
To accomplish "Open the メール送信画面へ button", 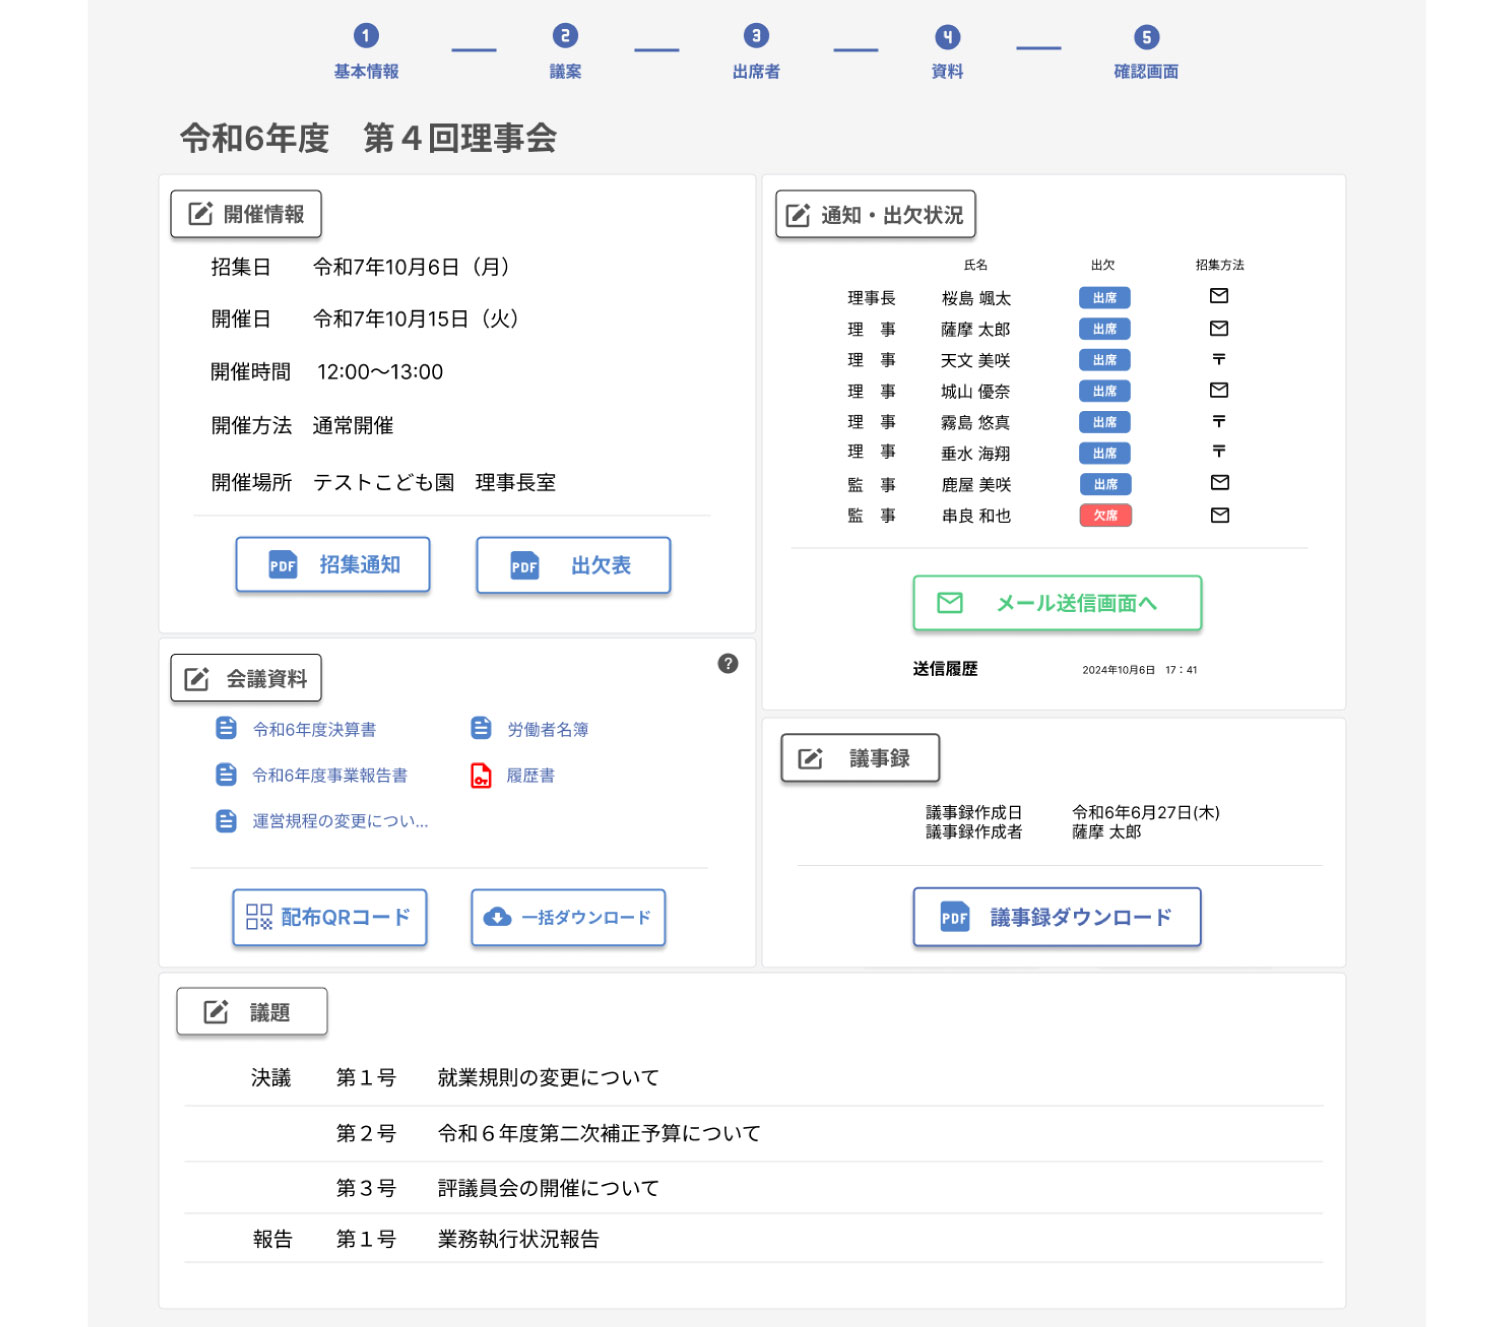I will [x=1057, y=603].
